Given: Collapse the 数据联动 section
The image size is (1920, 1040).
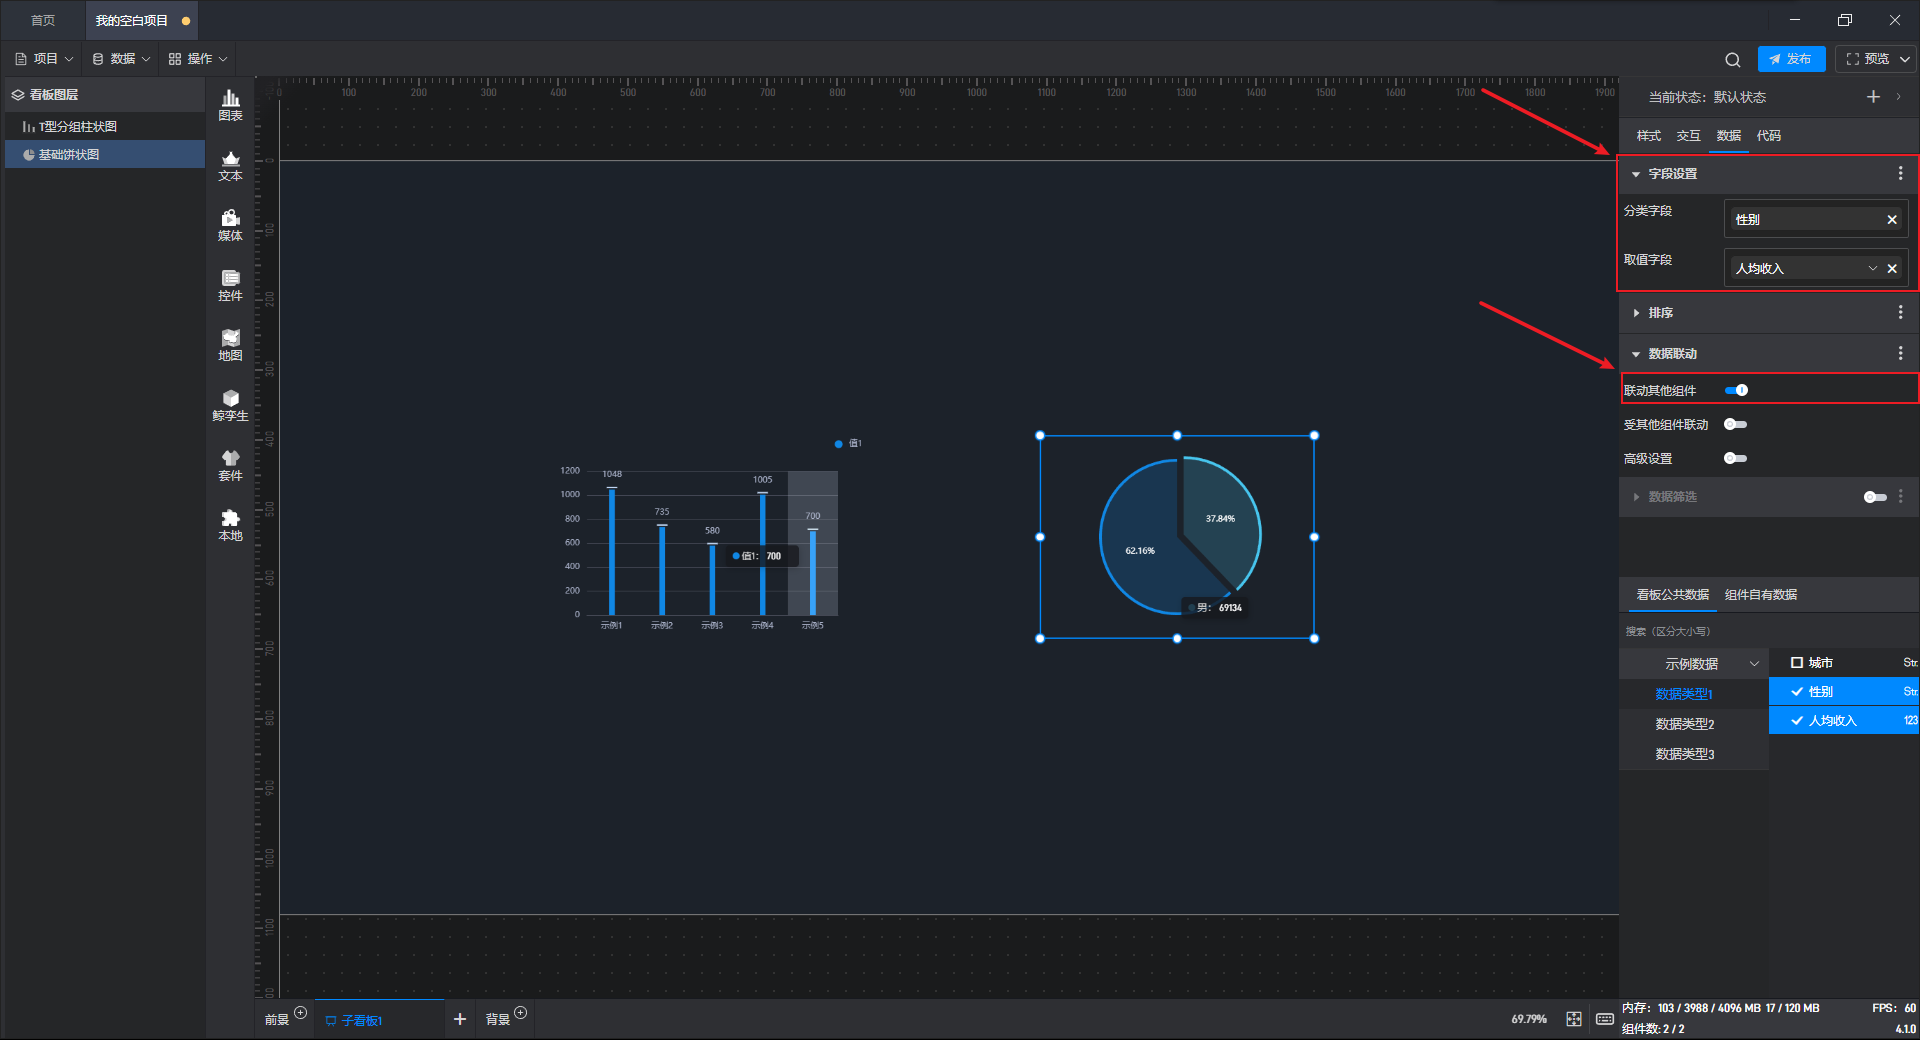Looking at the screenshot, I should click(x=1636, y=354).
